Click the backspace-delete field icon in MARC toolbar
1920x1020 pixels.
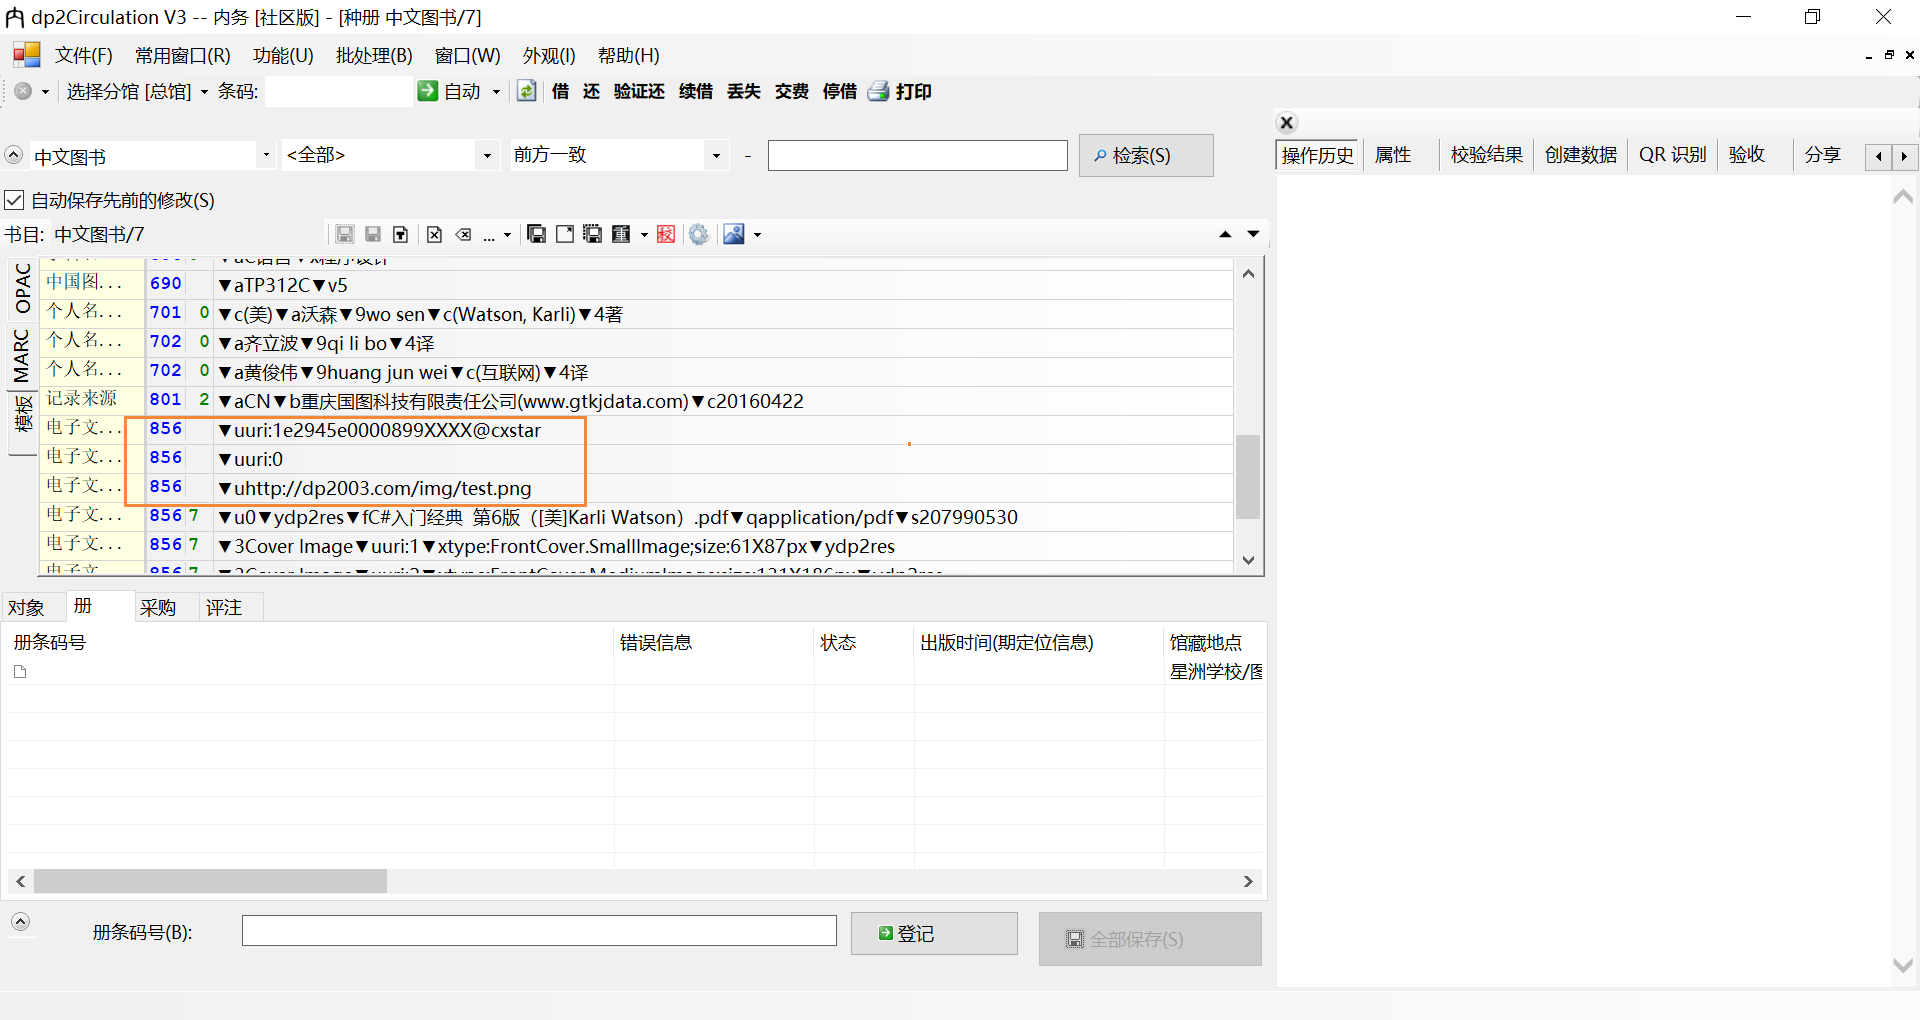click(463, 234)
